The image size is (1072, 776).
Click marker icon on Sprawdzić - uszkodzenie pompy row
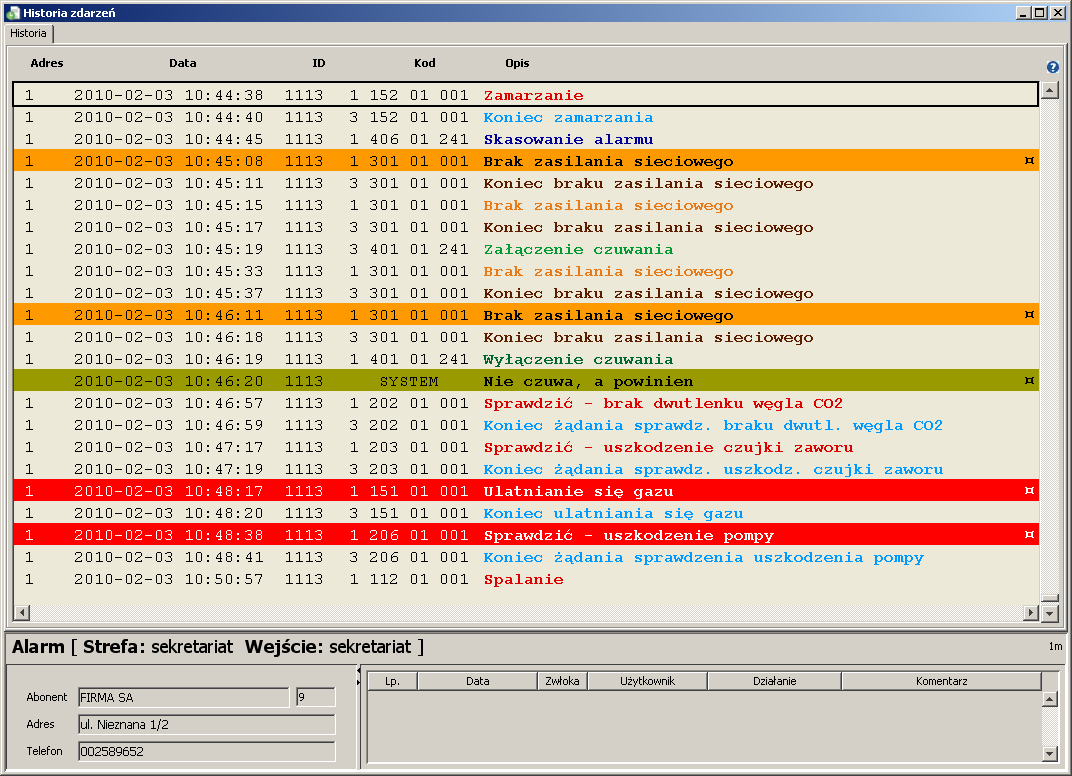coord(1029,535)
